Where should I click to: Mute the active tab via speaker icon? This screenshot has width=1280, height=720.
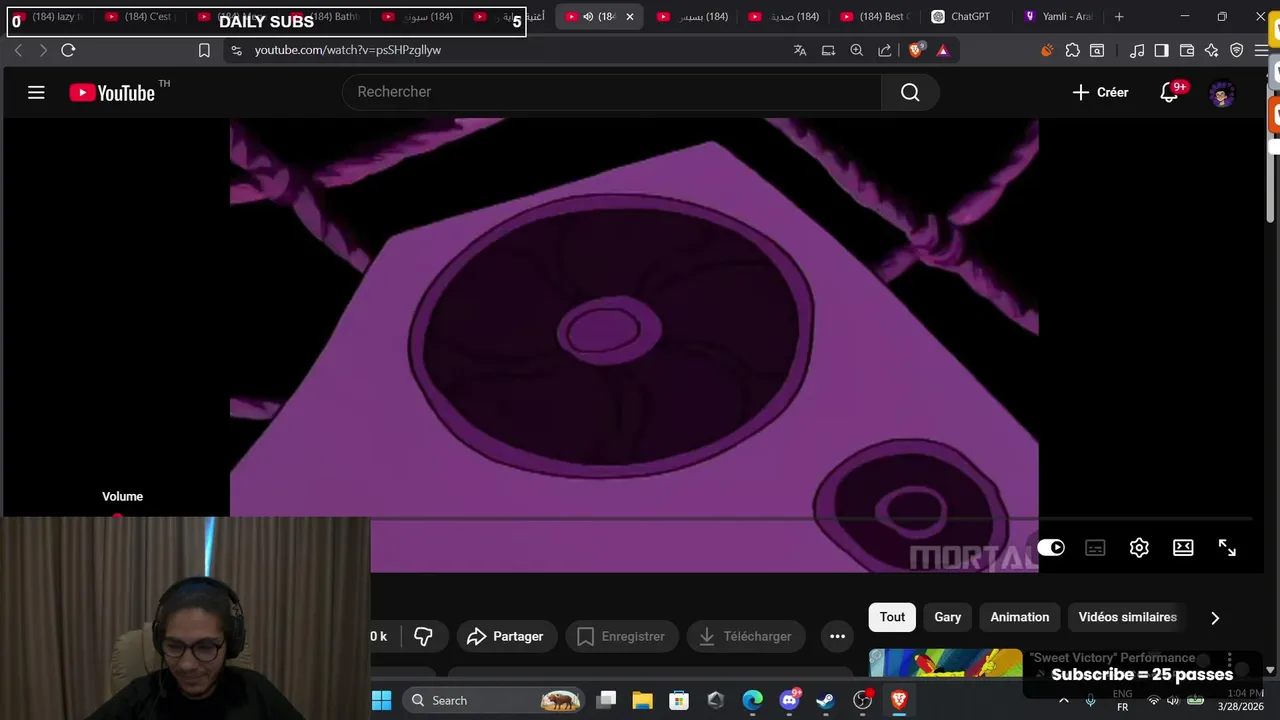588,17
